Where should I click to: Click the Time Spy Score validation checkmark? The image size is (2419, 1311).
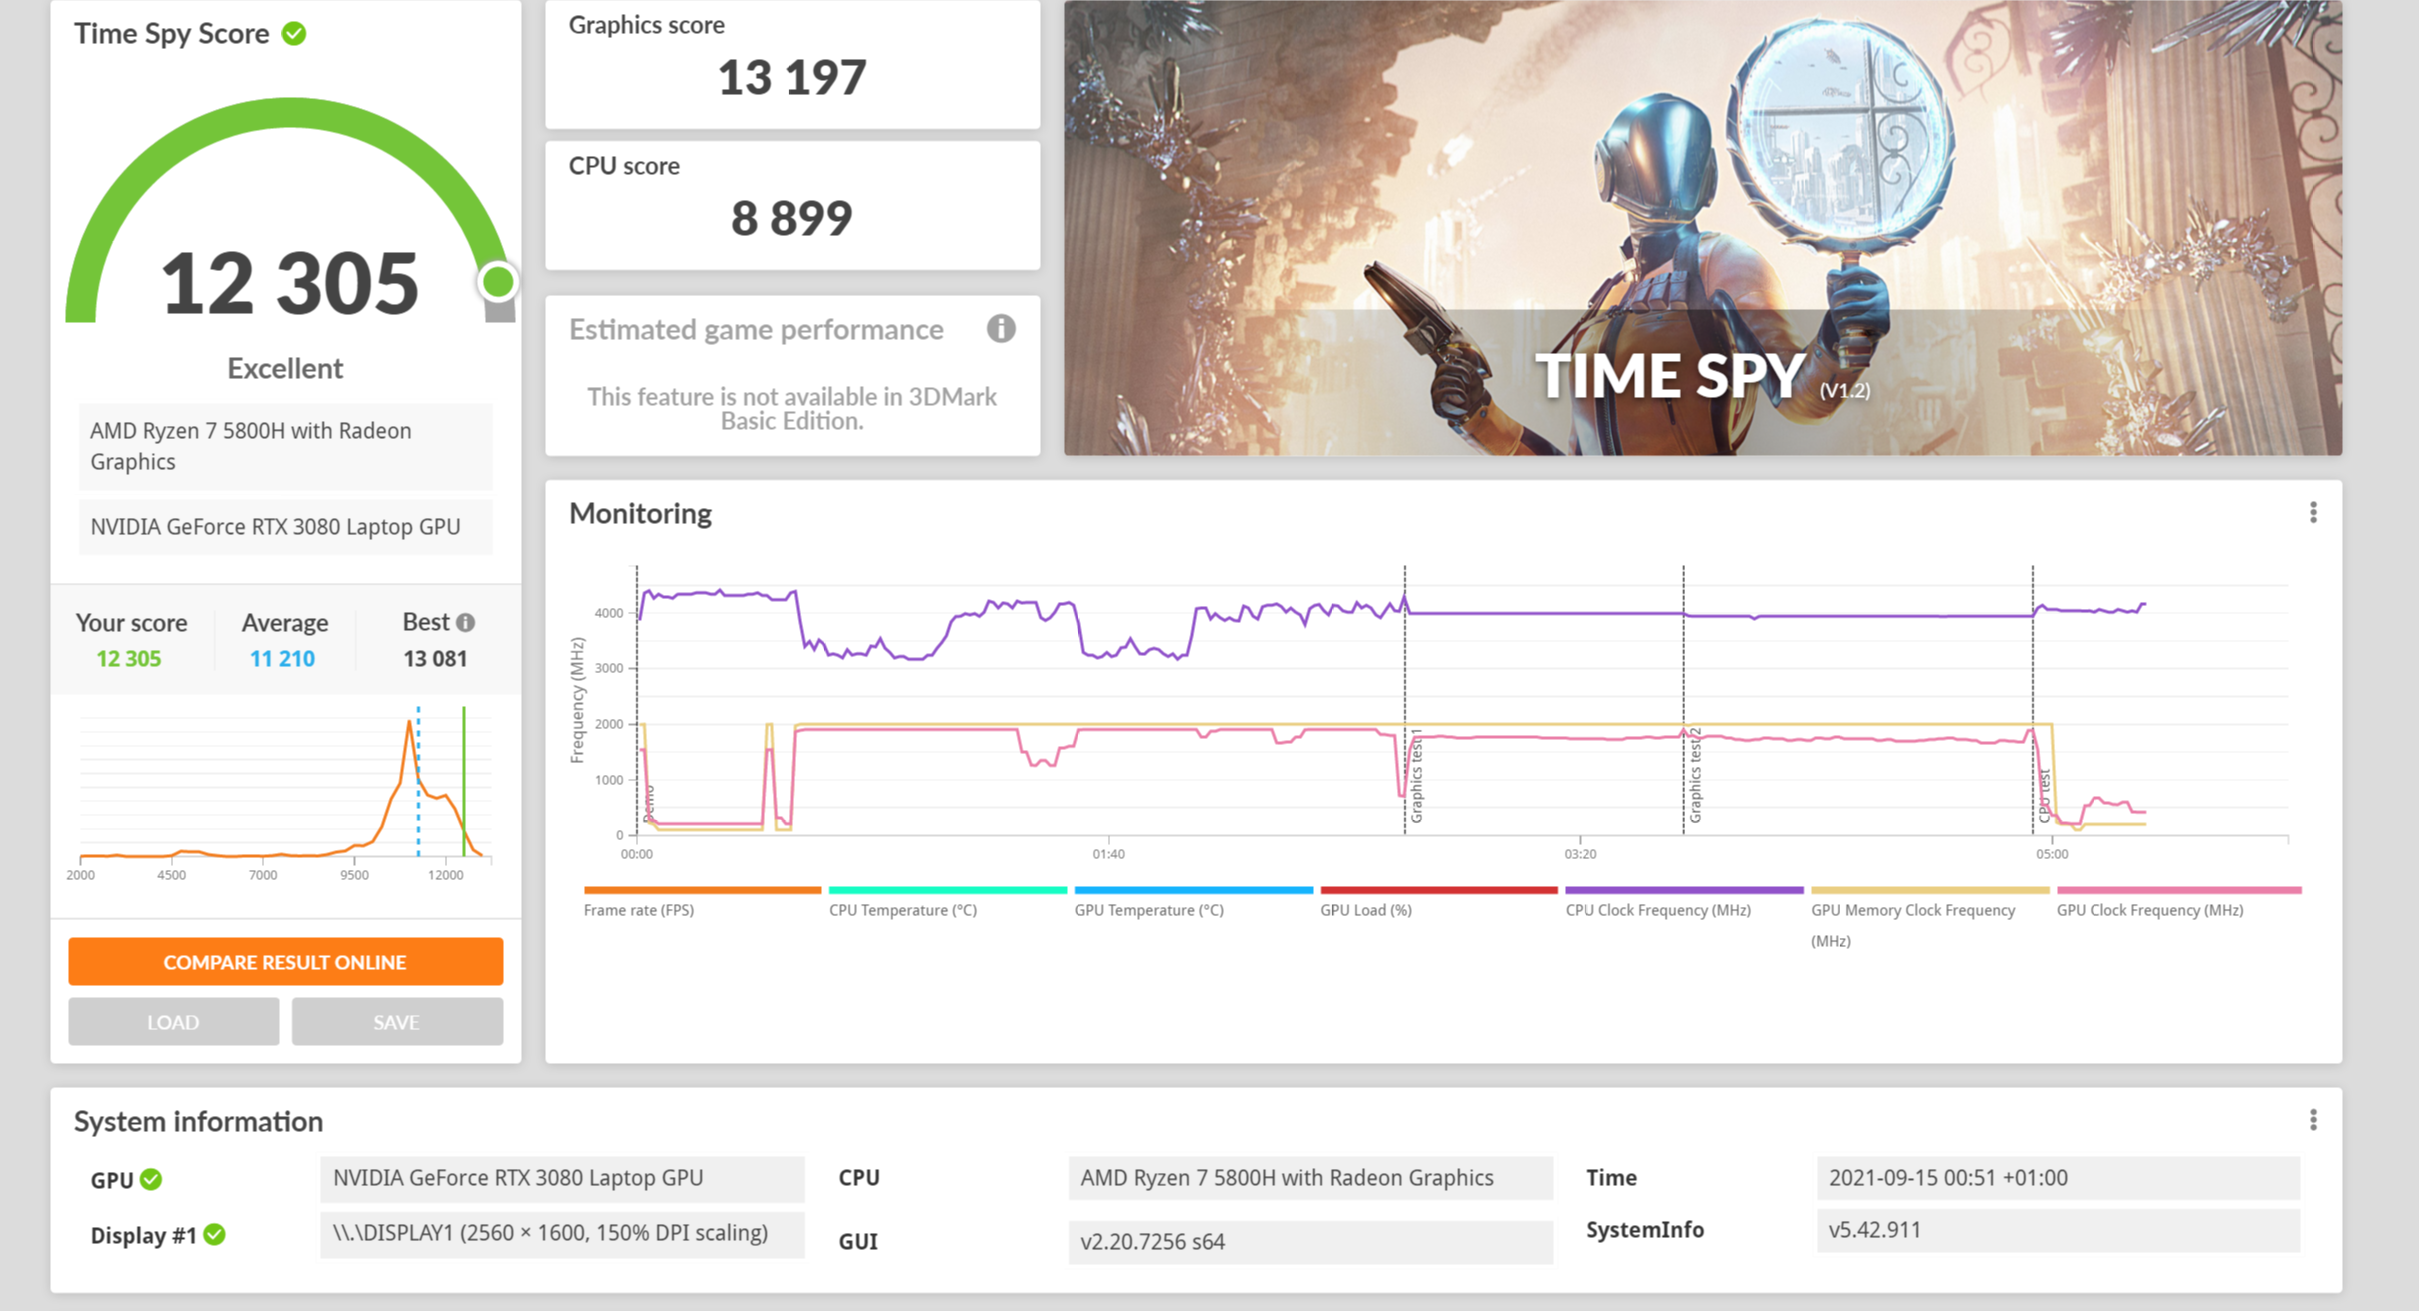click(294, 34)
